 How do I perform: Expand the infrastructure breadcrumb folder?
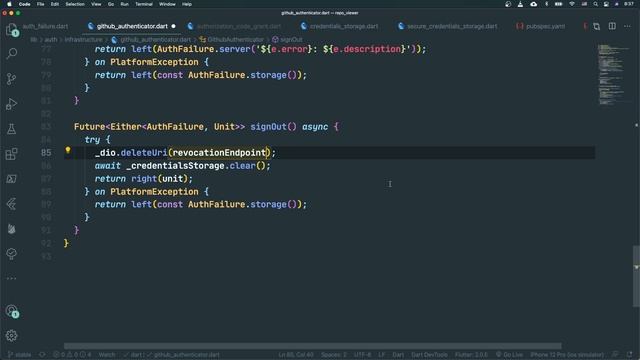tap(84, 40)
